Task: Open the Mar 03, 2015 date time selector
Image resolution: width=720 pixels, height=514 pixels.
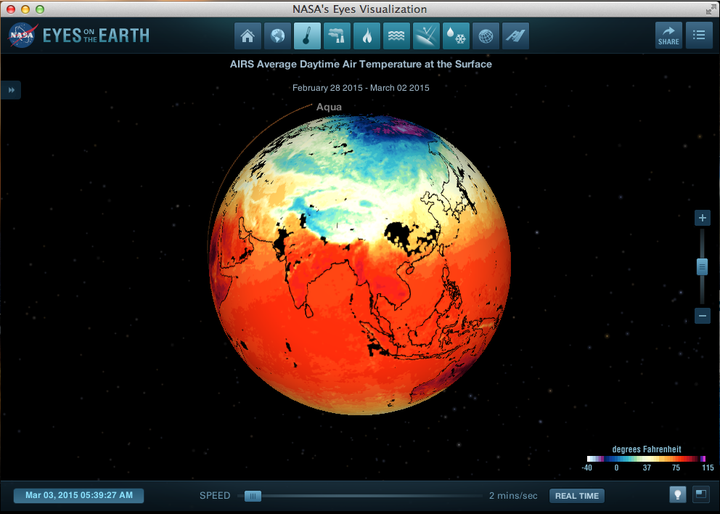Action: coord(79,496)
